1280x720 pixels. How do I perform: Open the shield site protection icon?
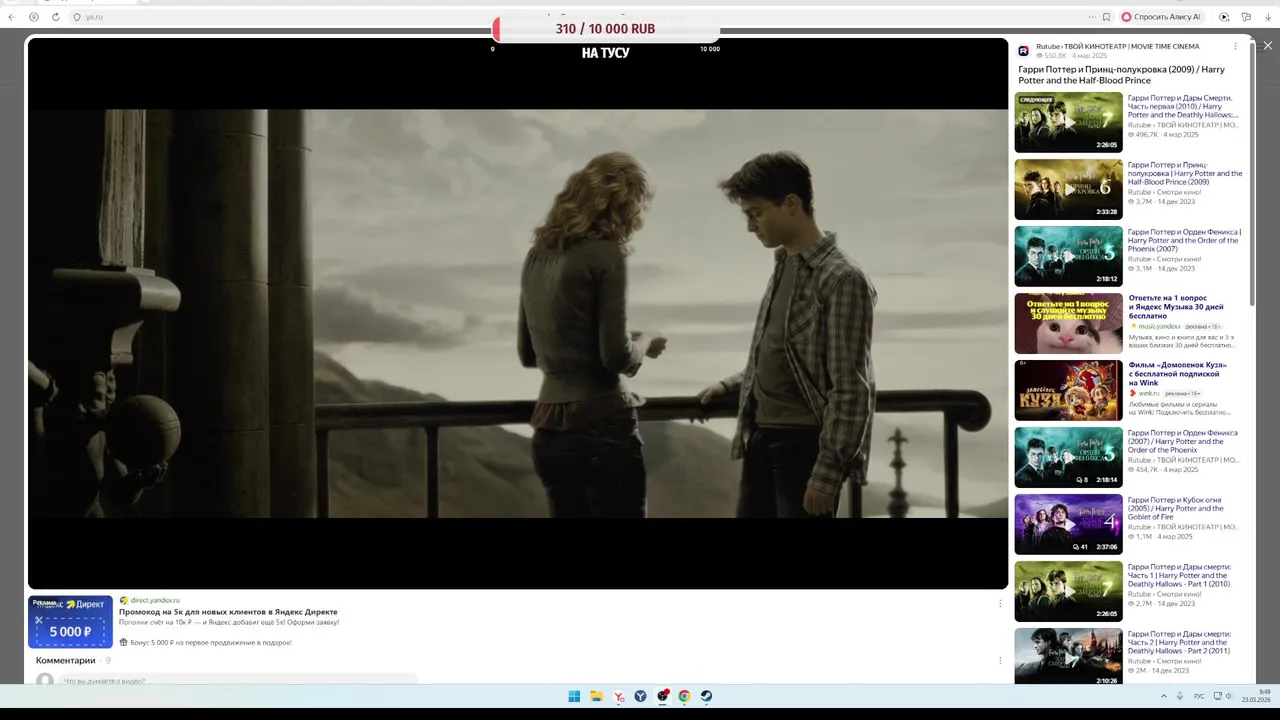pos(77,17)
